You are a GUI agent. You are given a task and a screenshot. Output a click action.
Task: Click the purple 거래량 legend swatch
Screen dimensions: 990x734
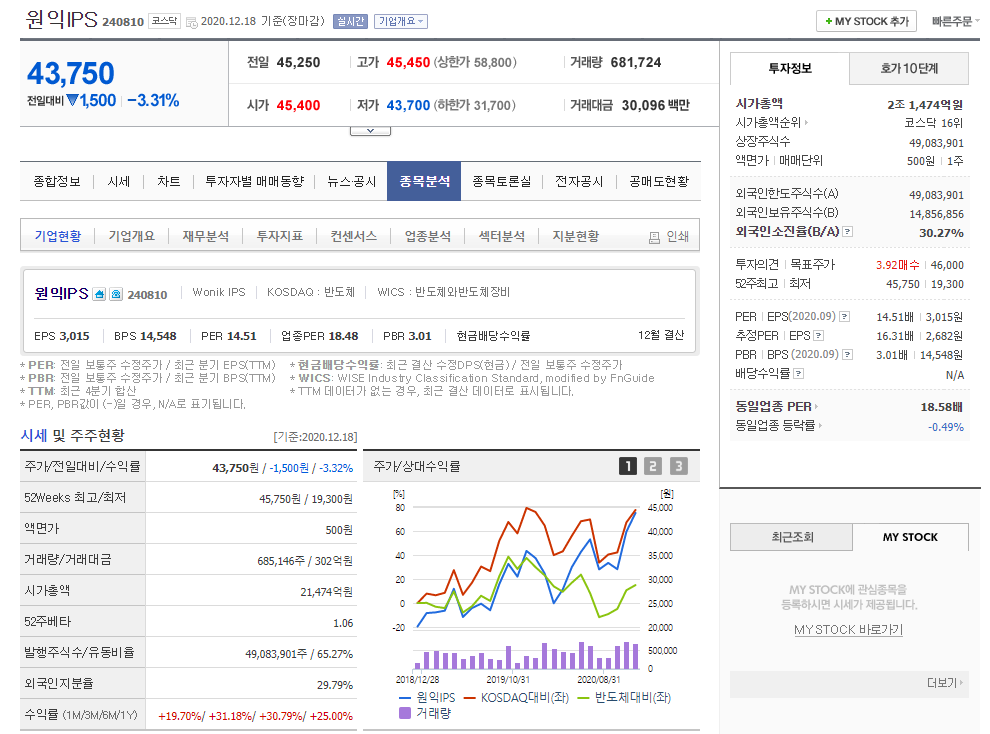pos(405,713)
